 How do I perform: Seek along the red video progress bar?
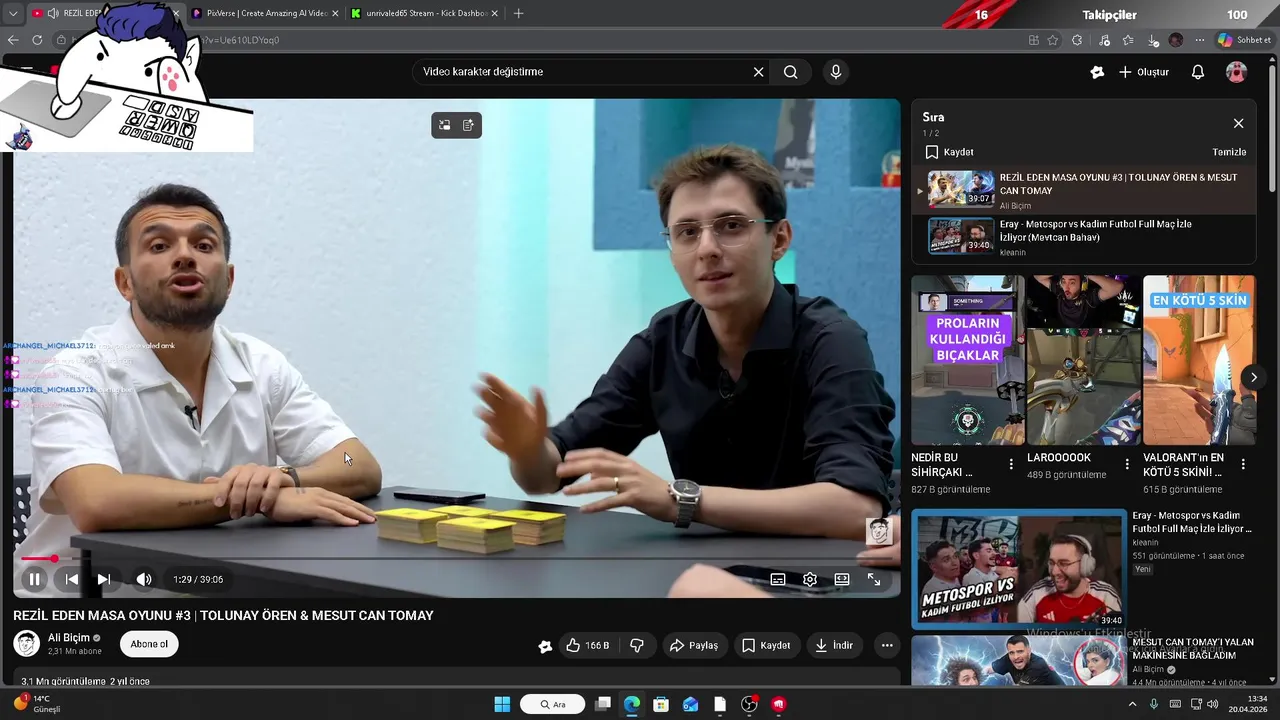(457, 558)
